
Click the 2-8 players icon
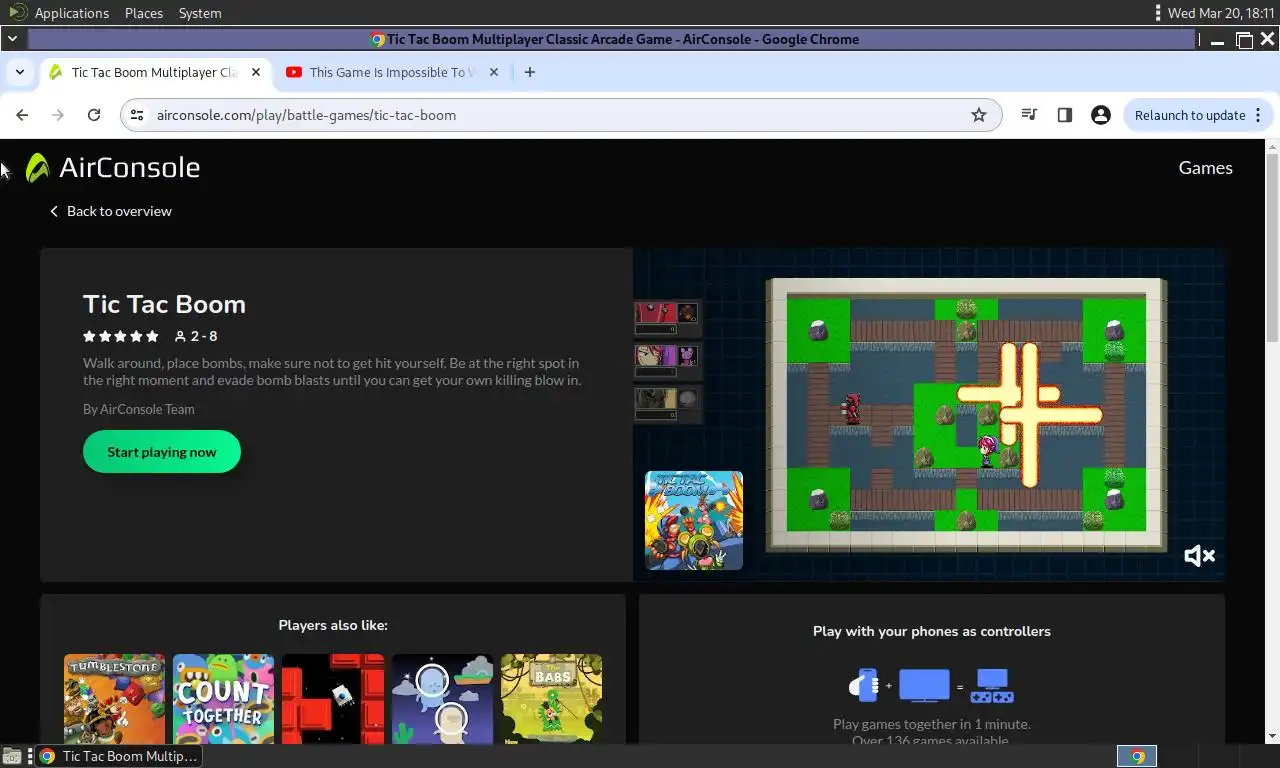tap(180, 336)
